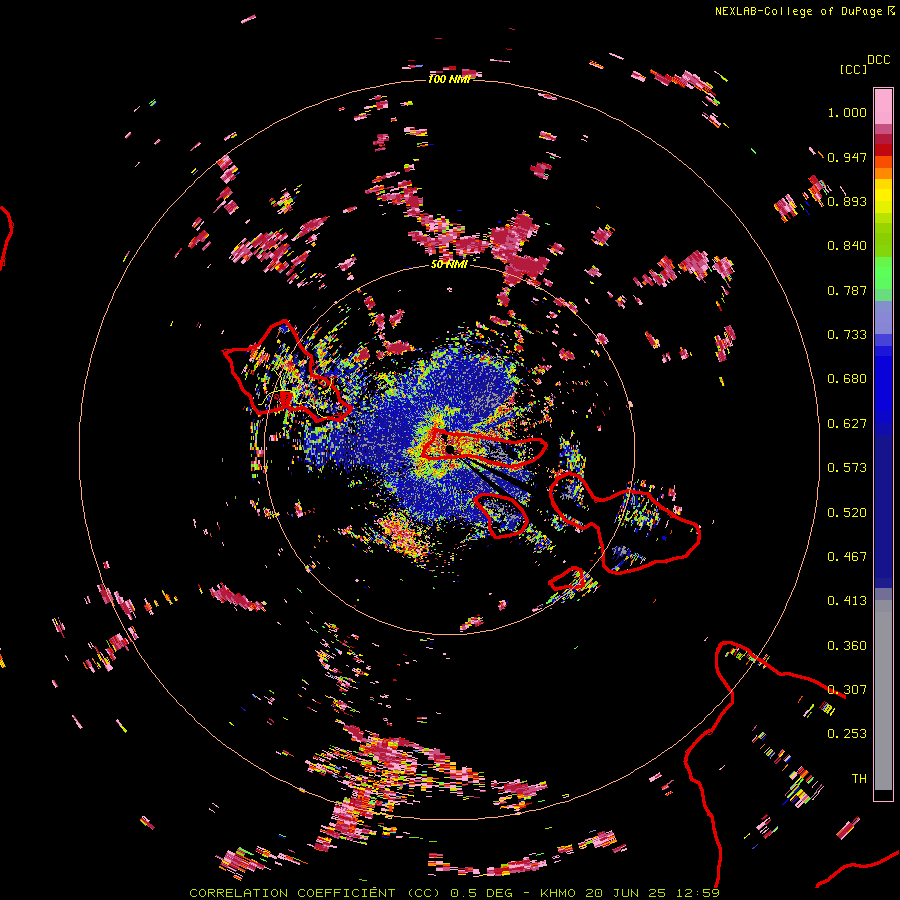Click the TH threshold label
Screen dimensions: 900x900
click(x=859, y=779)
